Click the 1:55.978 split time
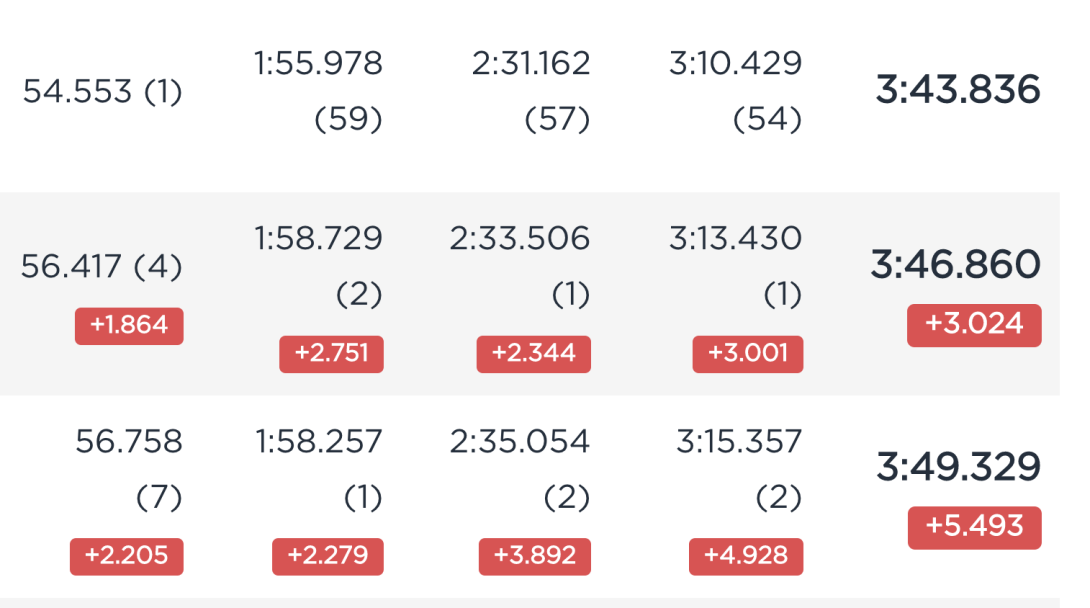Screen dimensions: 1090x608 pyautogui.click(x=318, y=63)
